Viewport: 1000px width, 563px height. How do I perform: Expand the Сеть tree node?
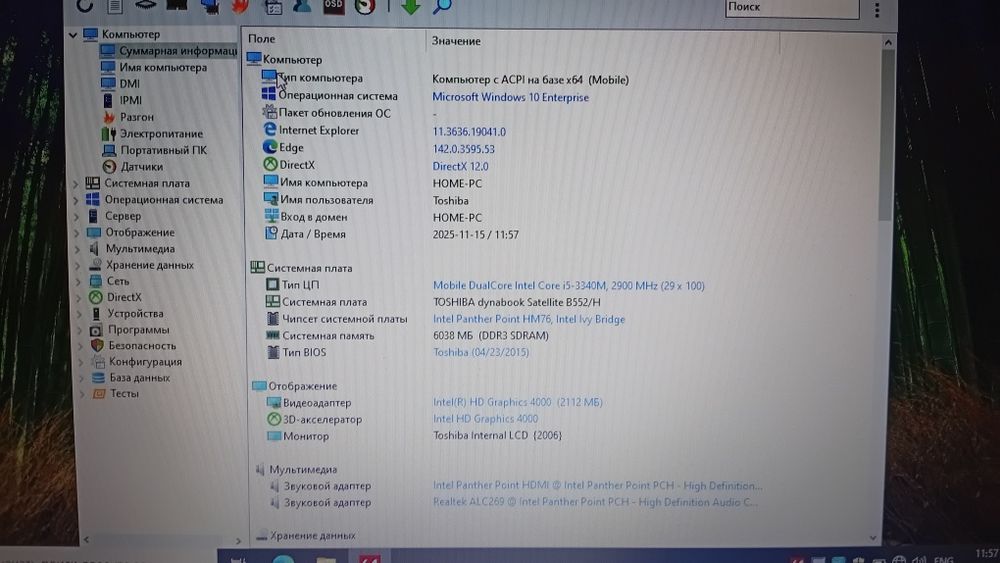tap(78, 282)
